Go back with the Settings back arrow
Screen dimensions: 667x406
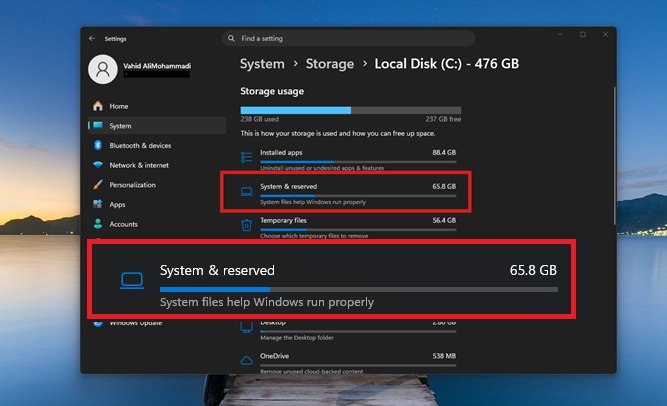[92, 38]
